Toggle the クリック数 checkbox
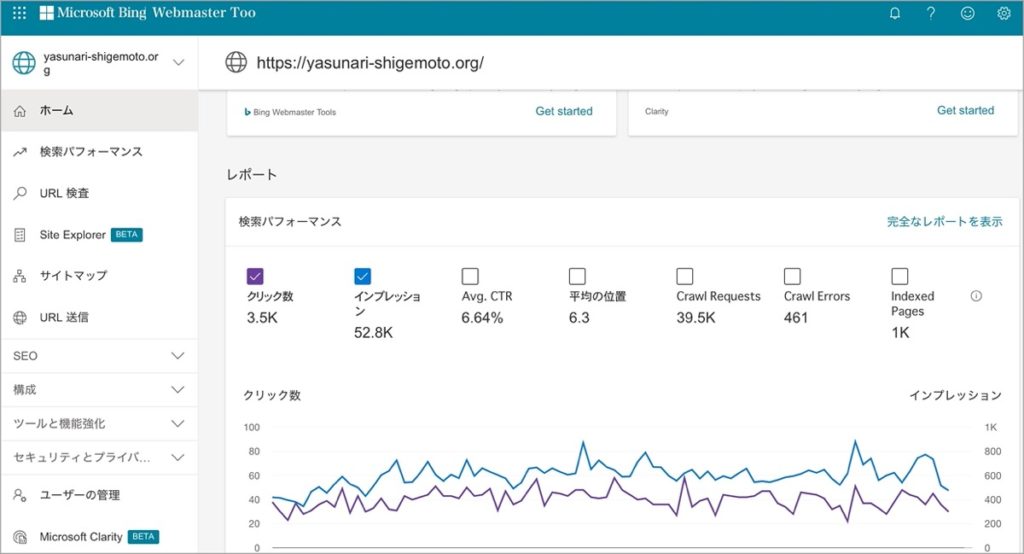1024x554 pixels. (x=255, y=276)
